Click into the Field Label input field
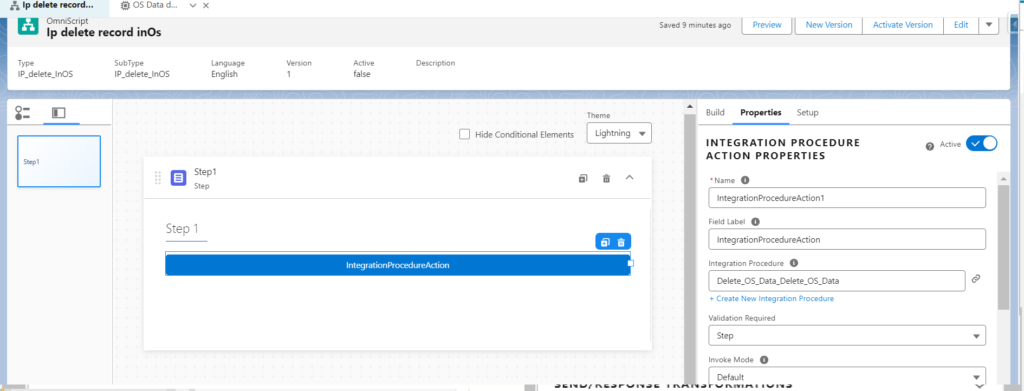Screen dimensions: 1024x391 click(847, 239)
